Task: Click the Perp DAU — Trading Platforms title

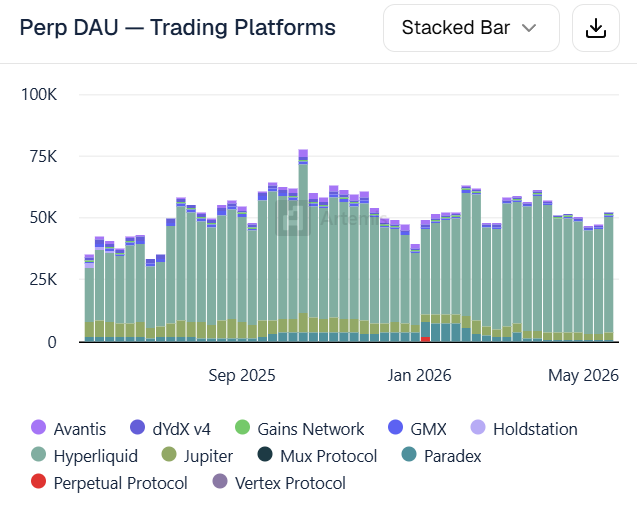Action: coord(178,28)
